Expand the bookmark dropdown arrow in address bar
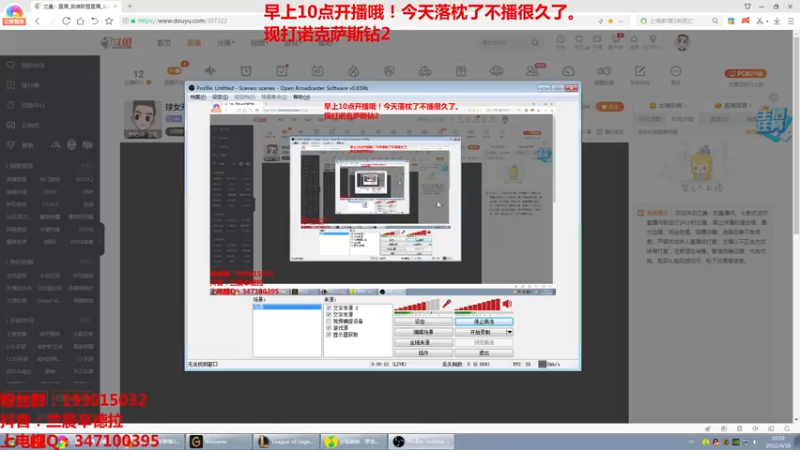800x450 pixels. [x=620, y=21]
